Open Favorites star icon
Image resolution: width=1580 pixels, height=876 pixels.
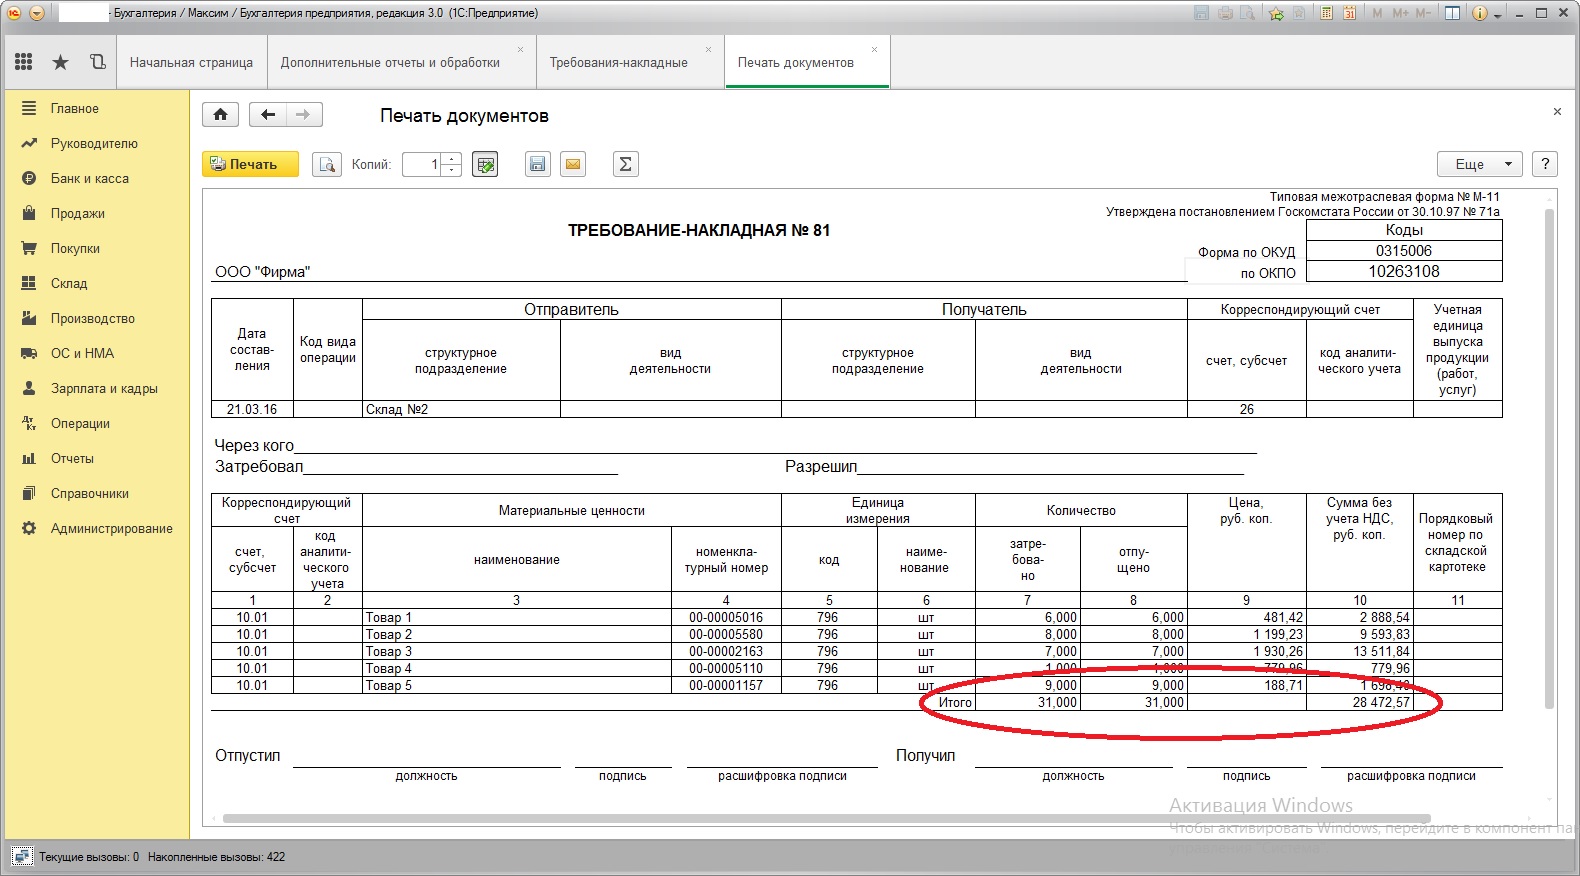tap(60, 62)
